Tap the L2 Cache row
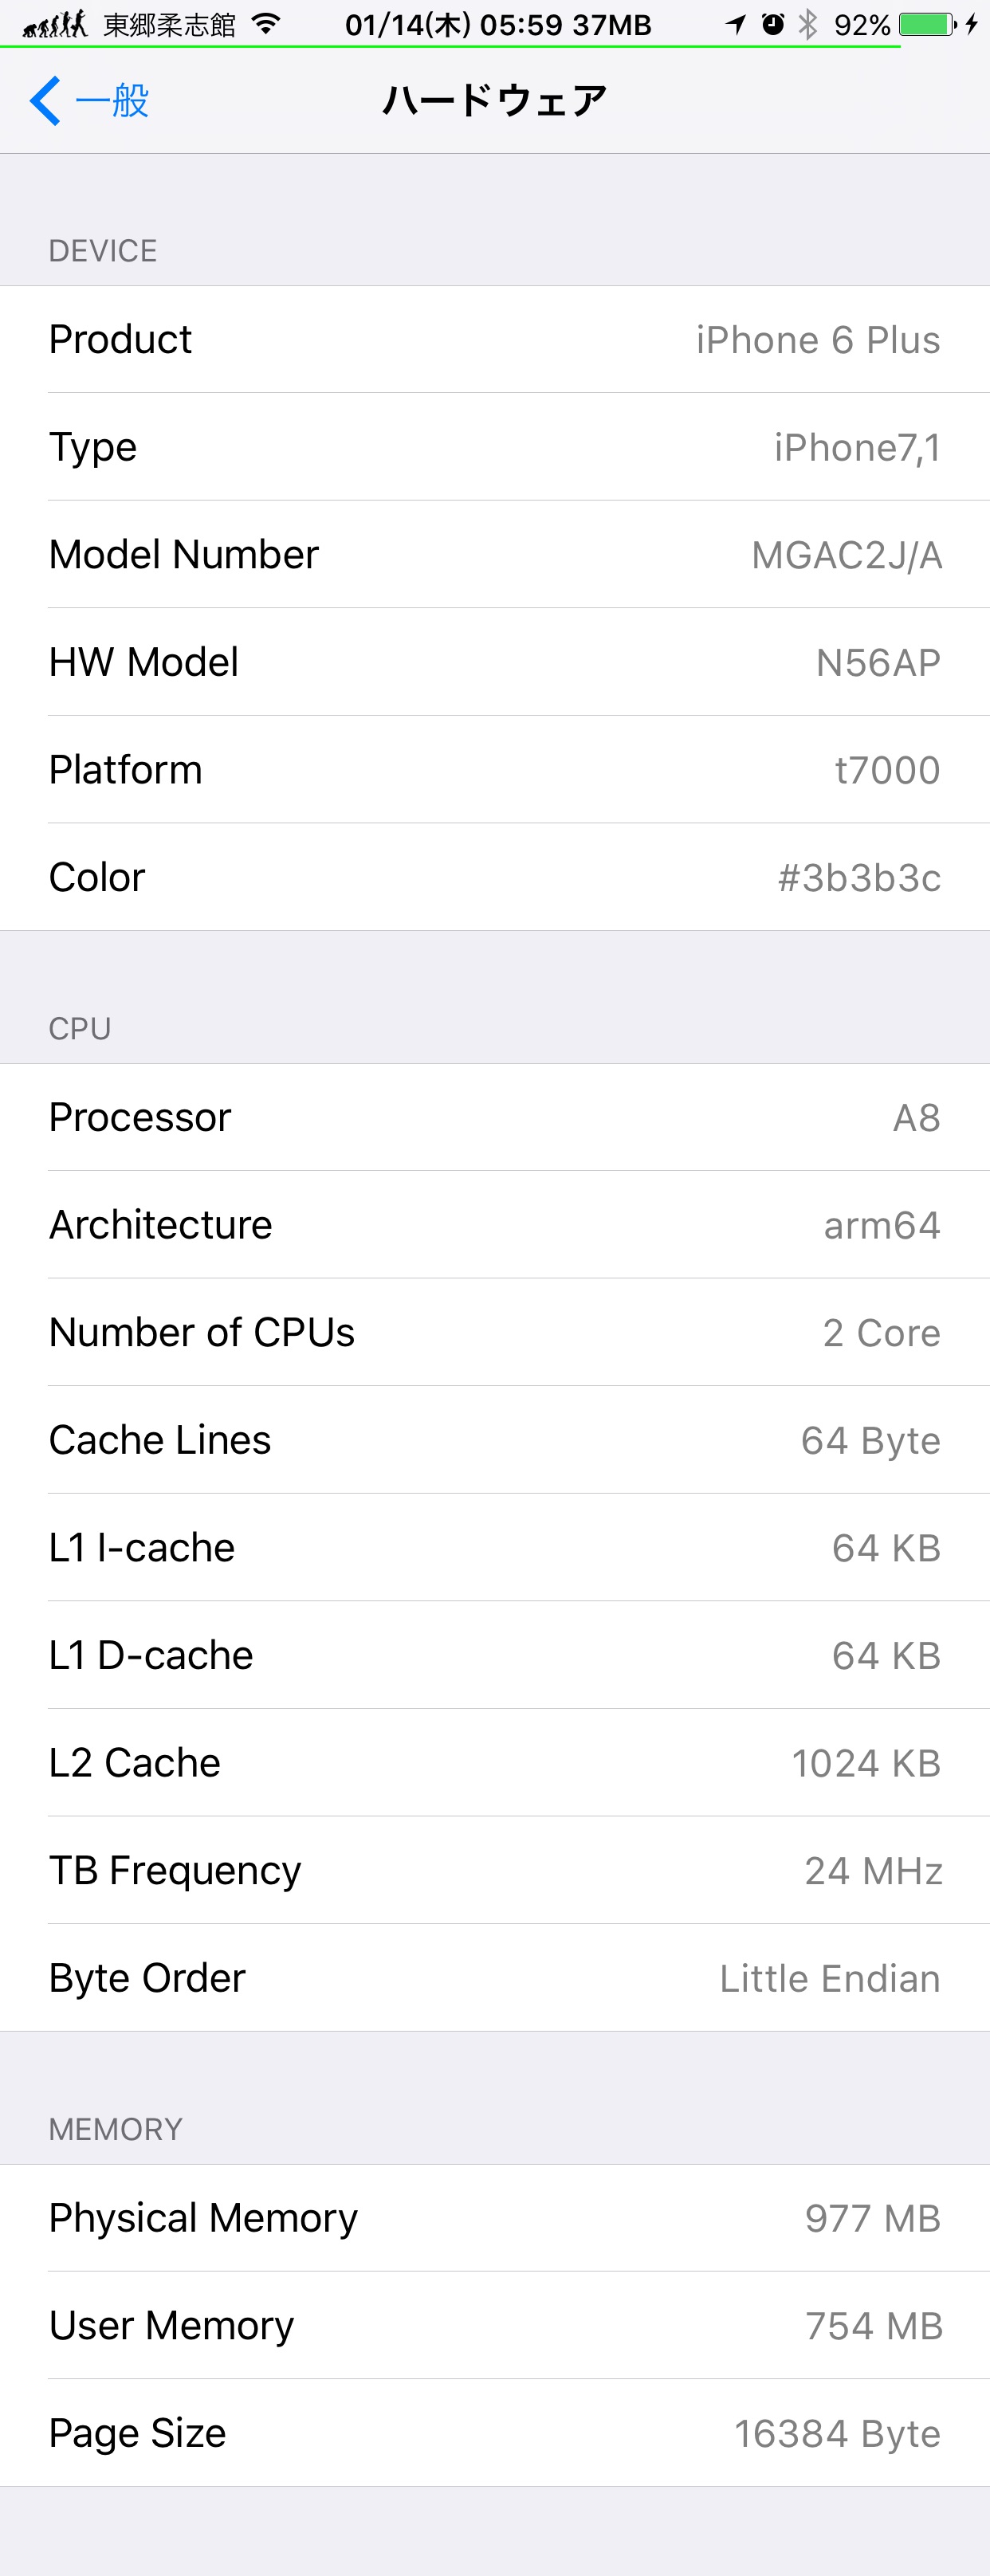The image size is (990, 2576). [x=495, y=1763]
